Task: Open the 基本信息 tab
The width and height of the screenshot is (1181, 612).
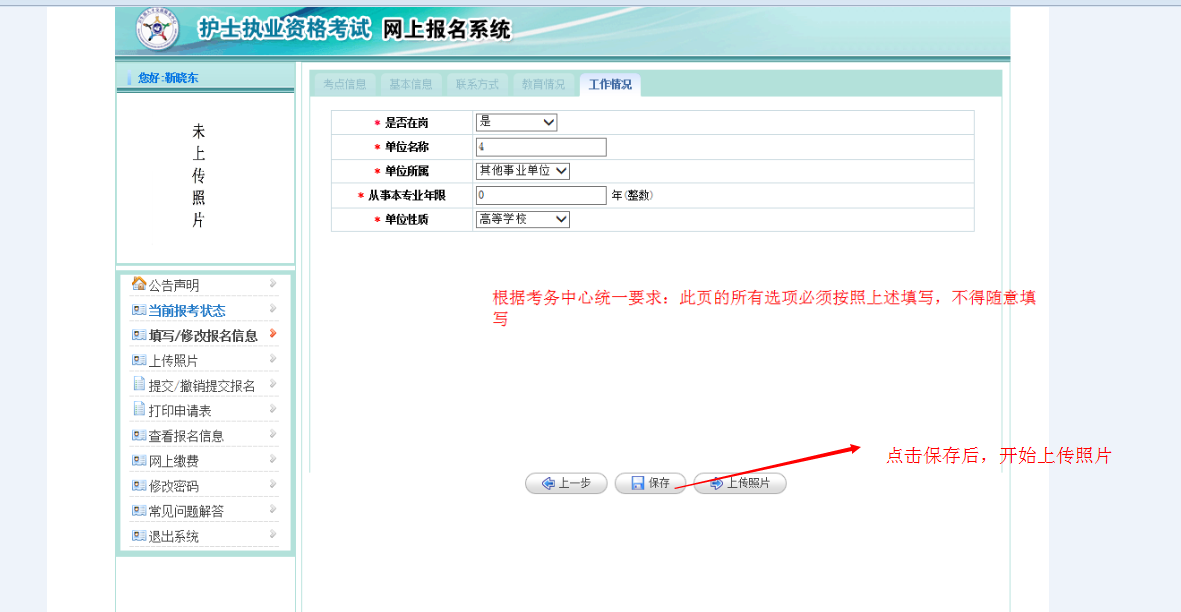Action: click(x=410, y=84)
